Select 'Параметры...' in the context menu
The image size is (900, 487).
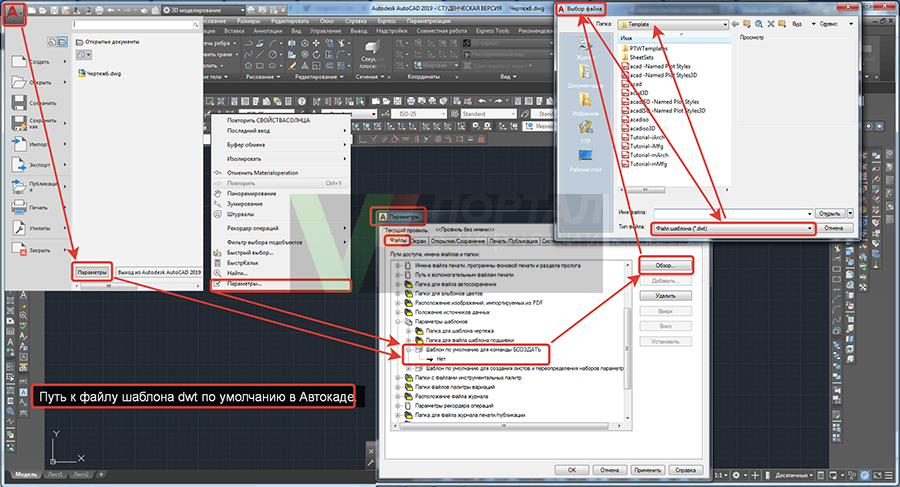pyautogui.click(x=244, y=284)
